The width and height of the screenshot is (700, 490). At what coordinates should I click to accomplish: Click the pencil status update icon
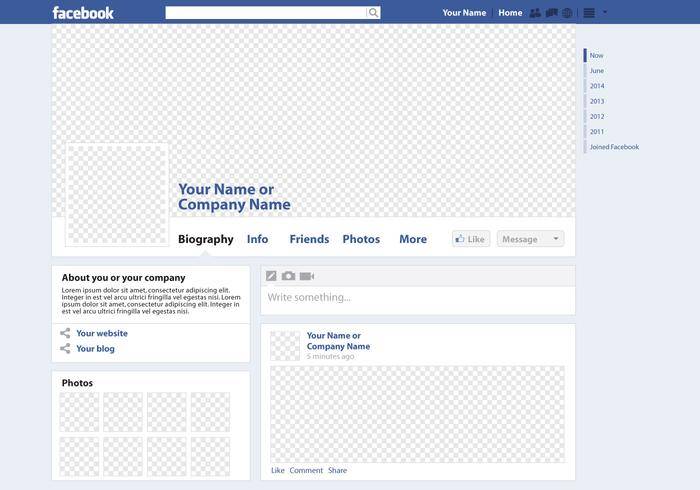click(271, 276)
